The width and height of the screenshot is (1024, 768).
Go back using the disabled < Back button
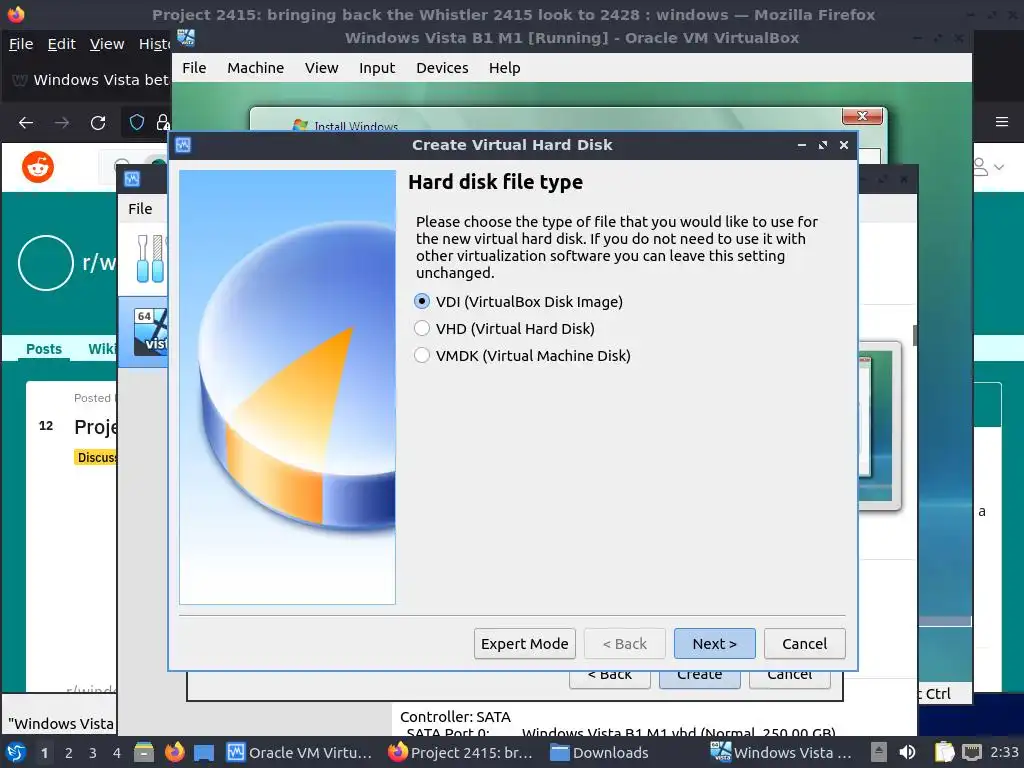coord(624,644)
